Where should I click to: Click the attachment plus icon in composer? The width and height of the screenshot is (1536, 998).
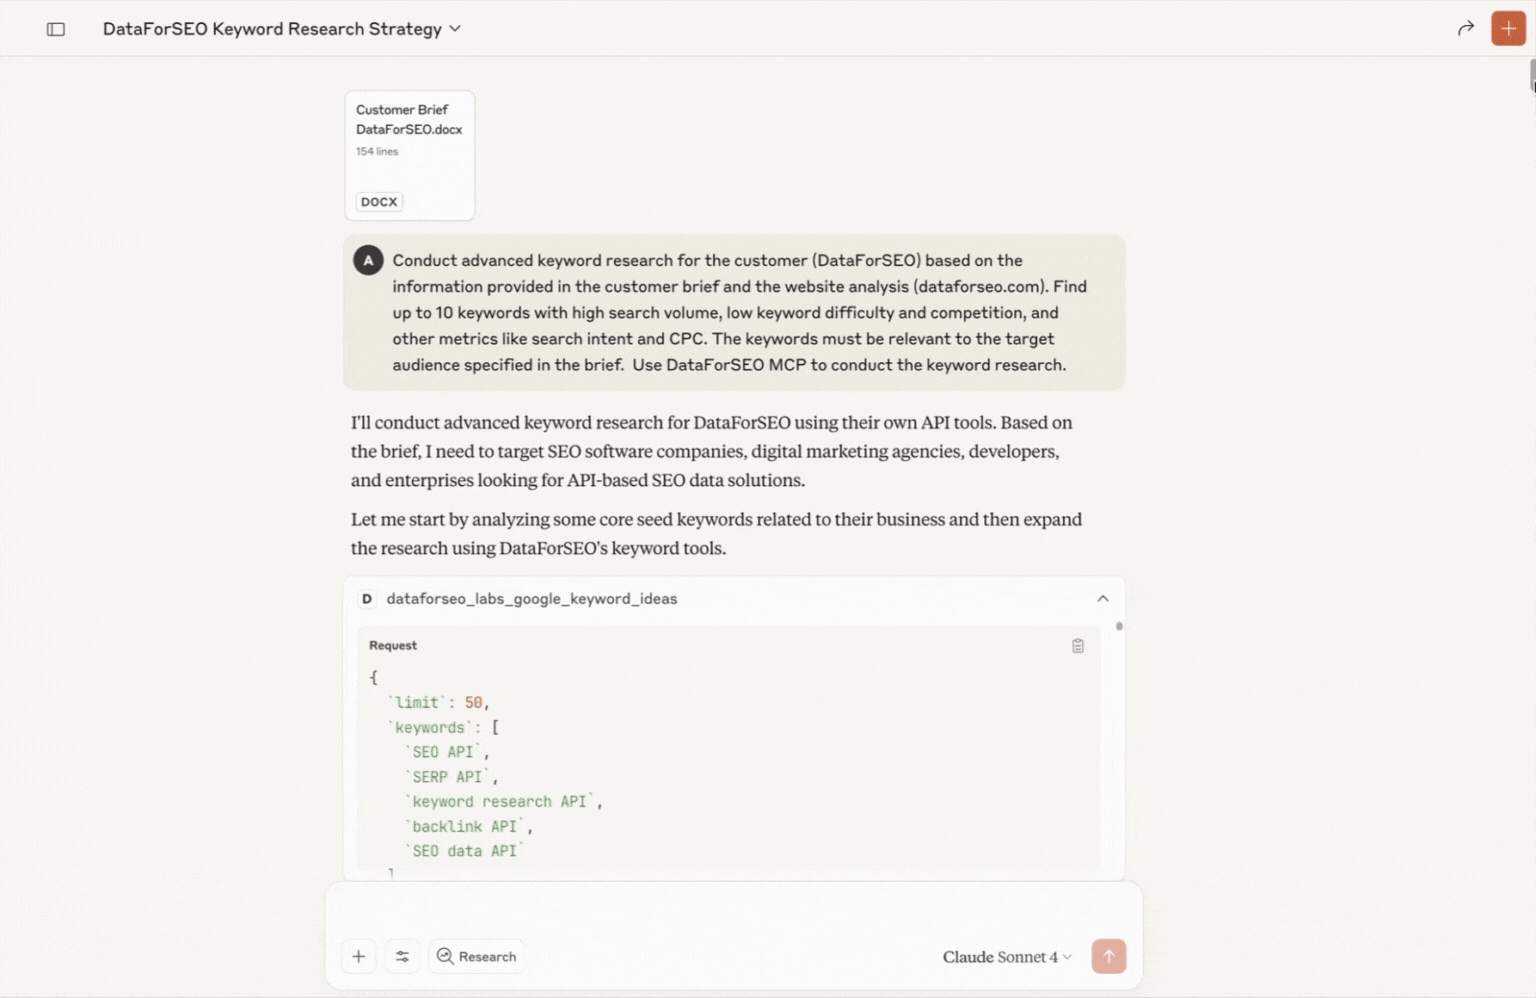(359, 956)
